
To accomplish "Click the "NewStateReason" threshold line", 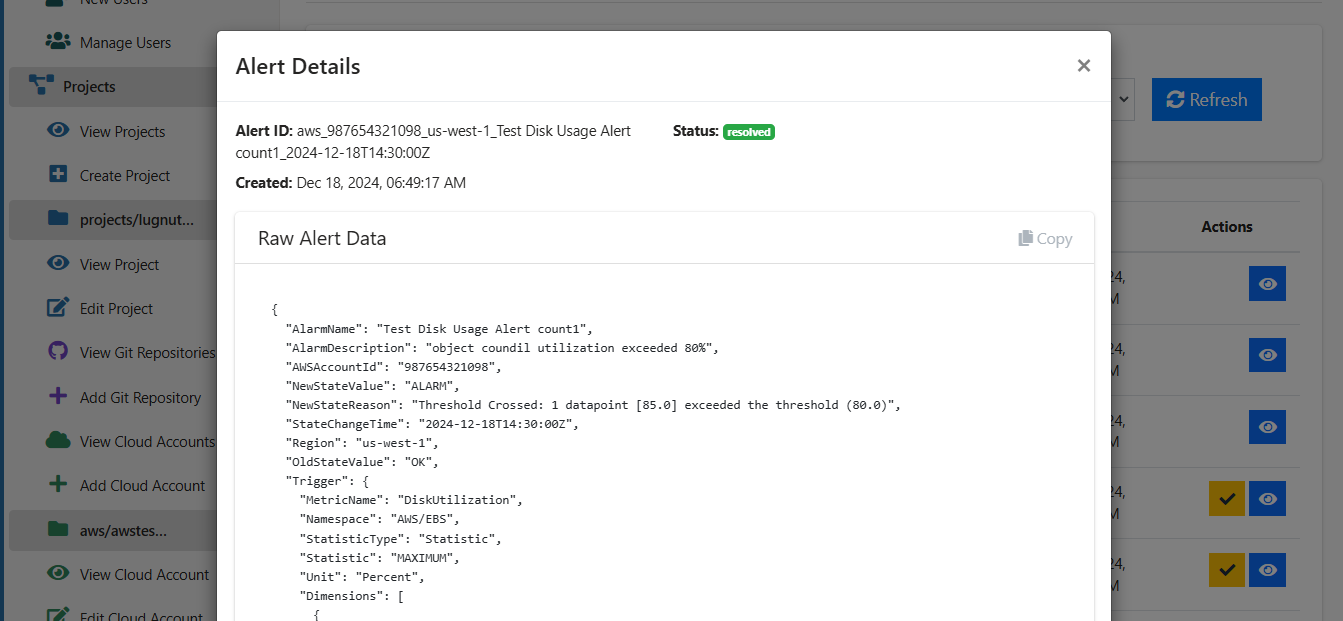I will coord(594,405).
